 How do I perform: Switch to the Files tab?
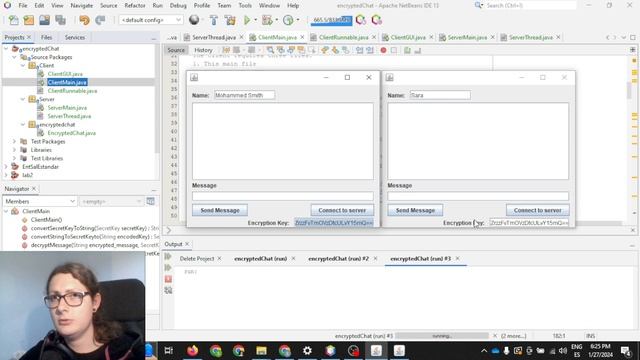(x=47, y=37)
